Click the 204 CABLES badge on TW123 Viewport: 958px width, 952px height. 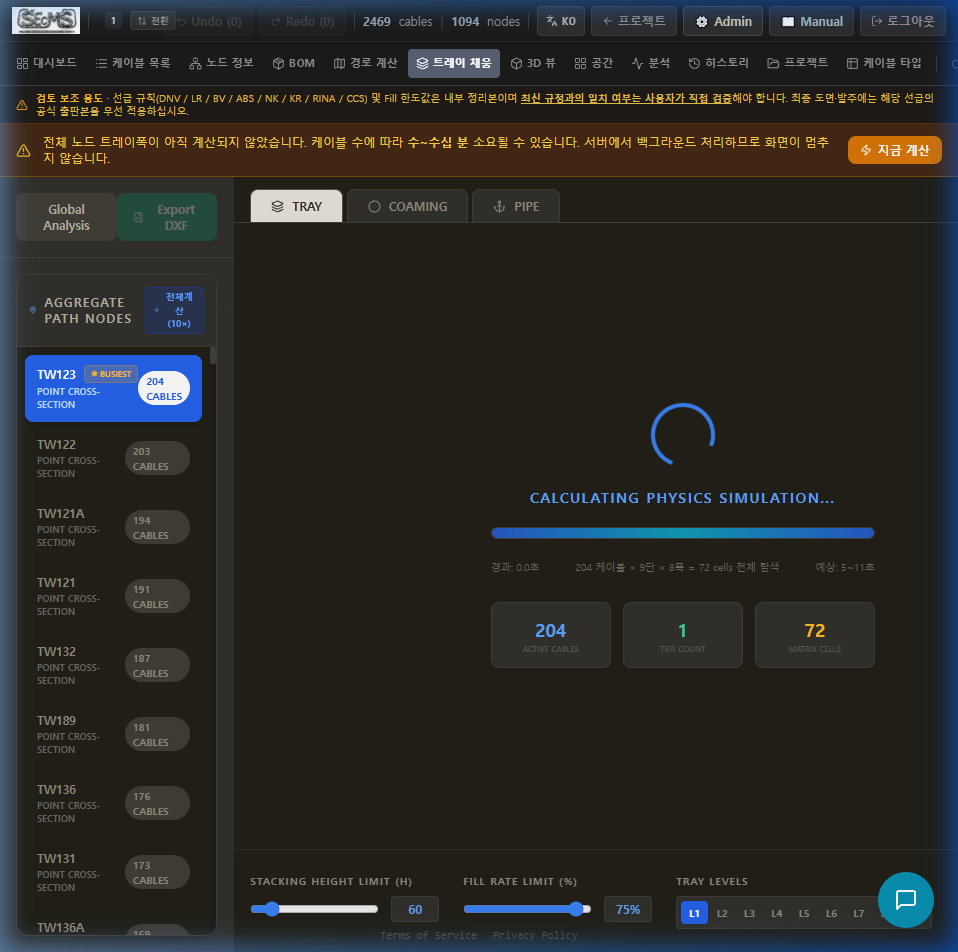coord(164,389)
